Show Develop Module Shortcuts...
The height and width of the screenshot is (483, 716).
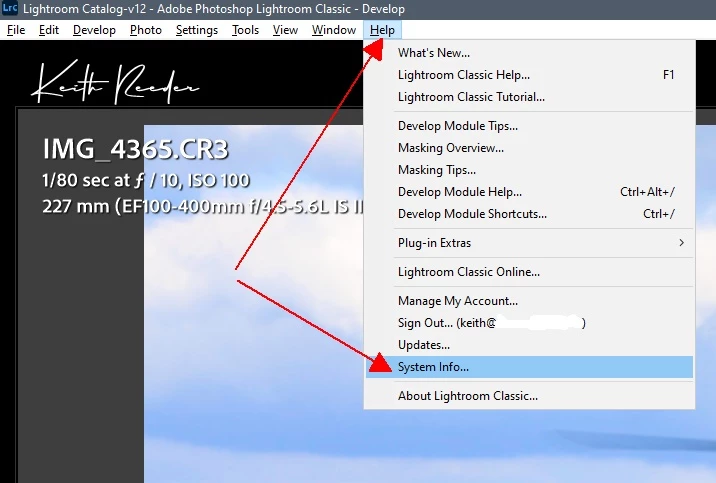529,214
